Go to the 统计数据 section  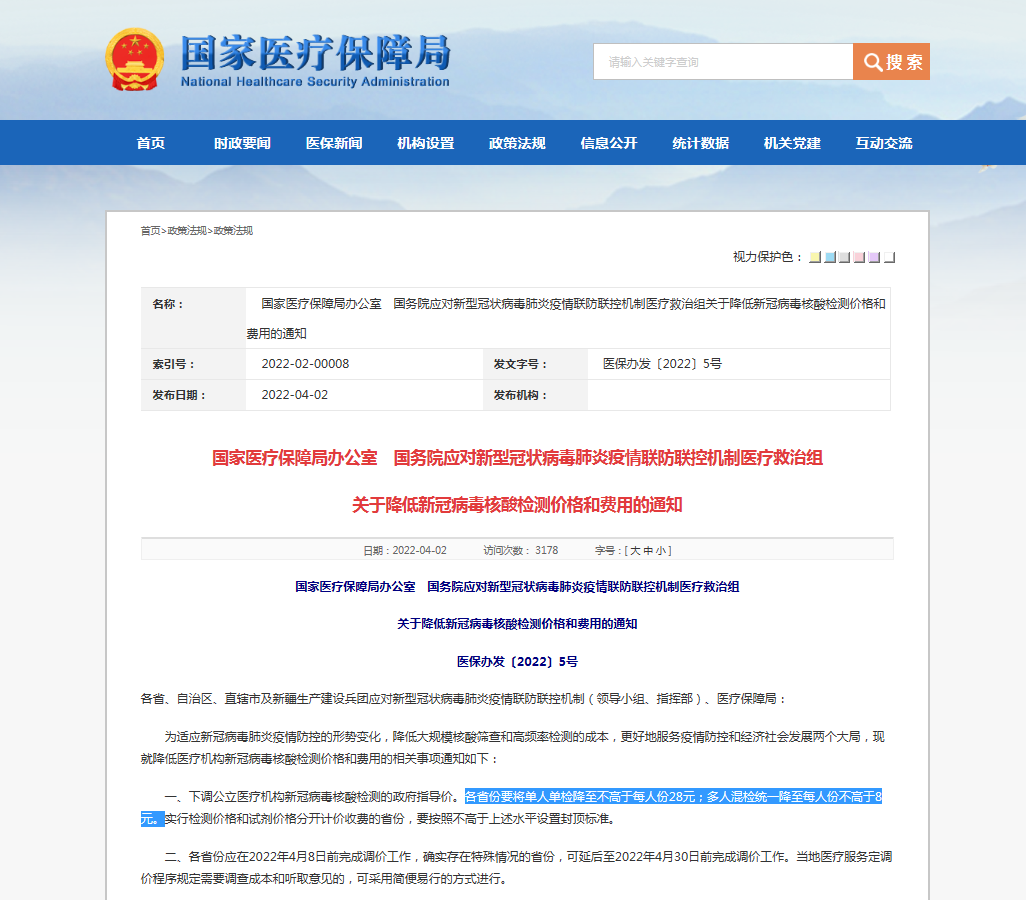700,143
